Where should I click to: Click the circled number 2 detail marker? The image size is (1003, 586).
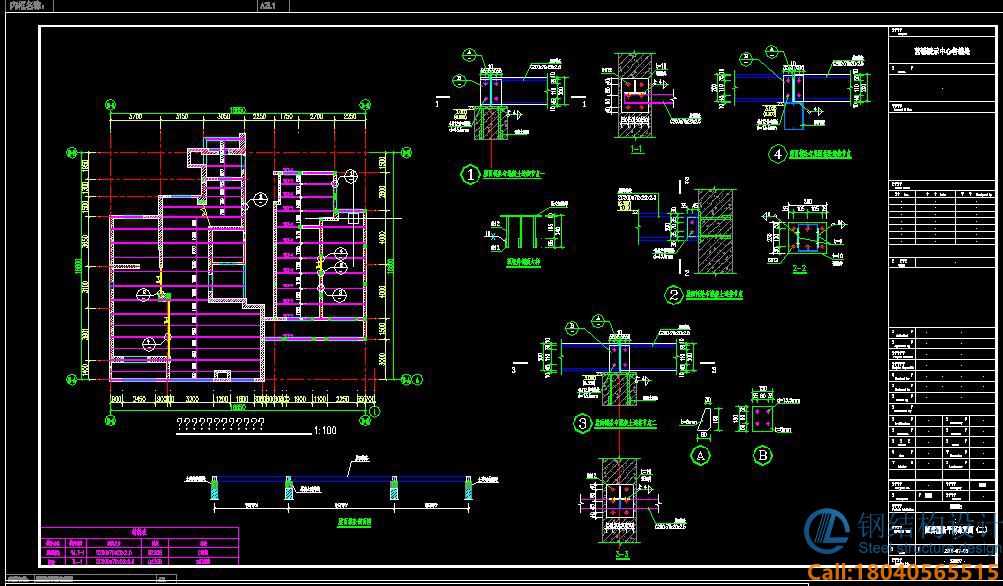pos(675,294)
